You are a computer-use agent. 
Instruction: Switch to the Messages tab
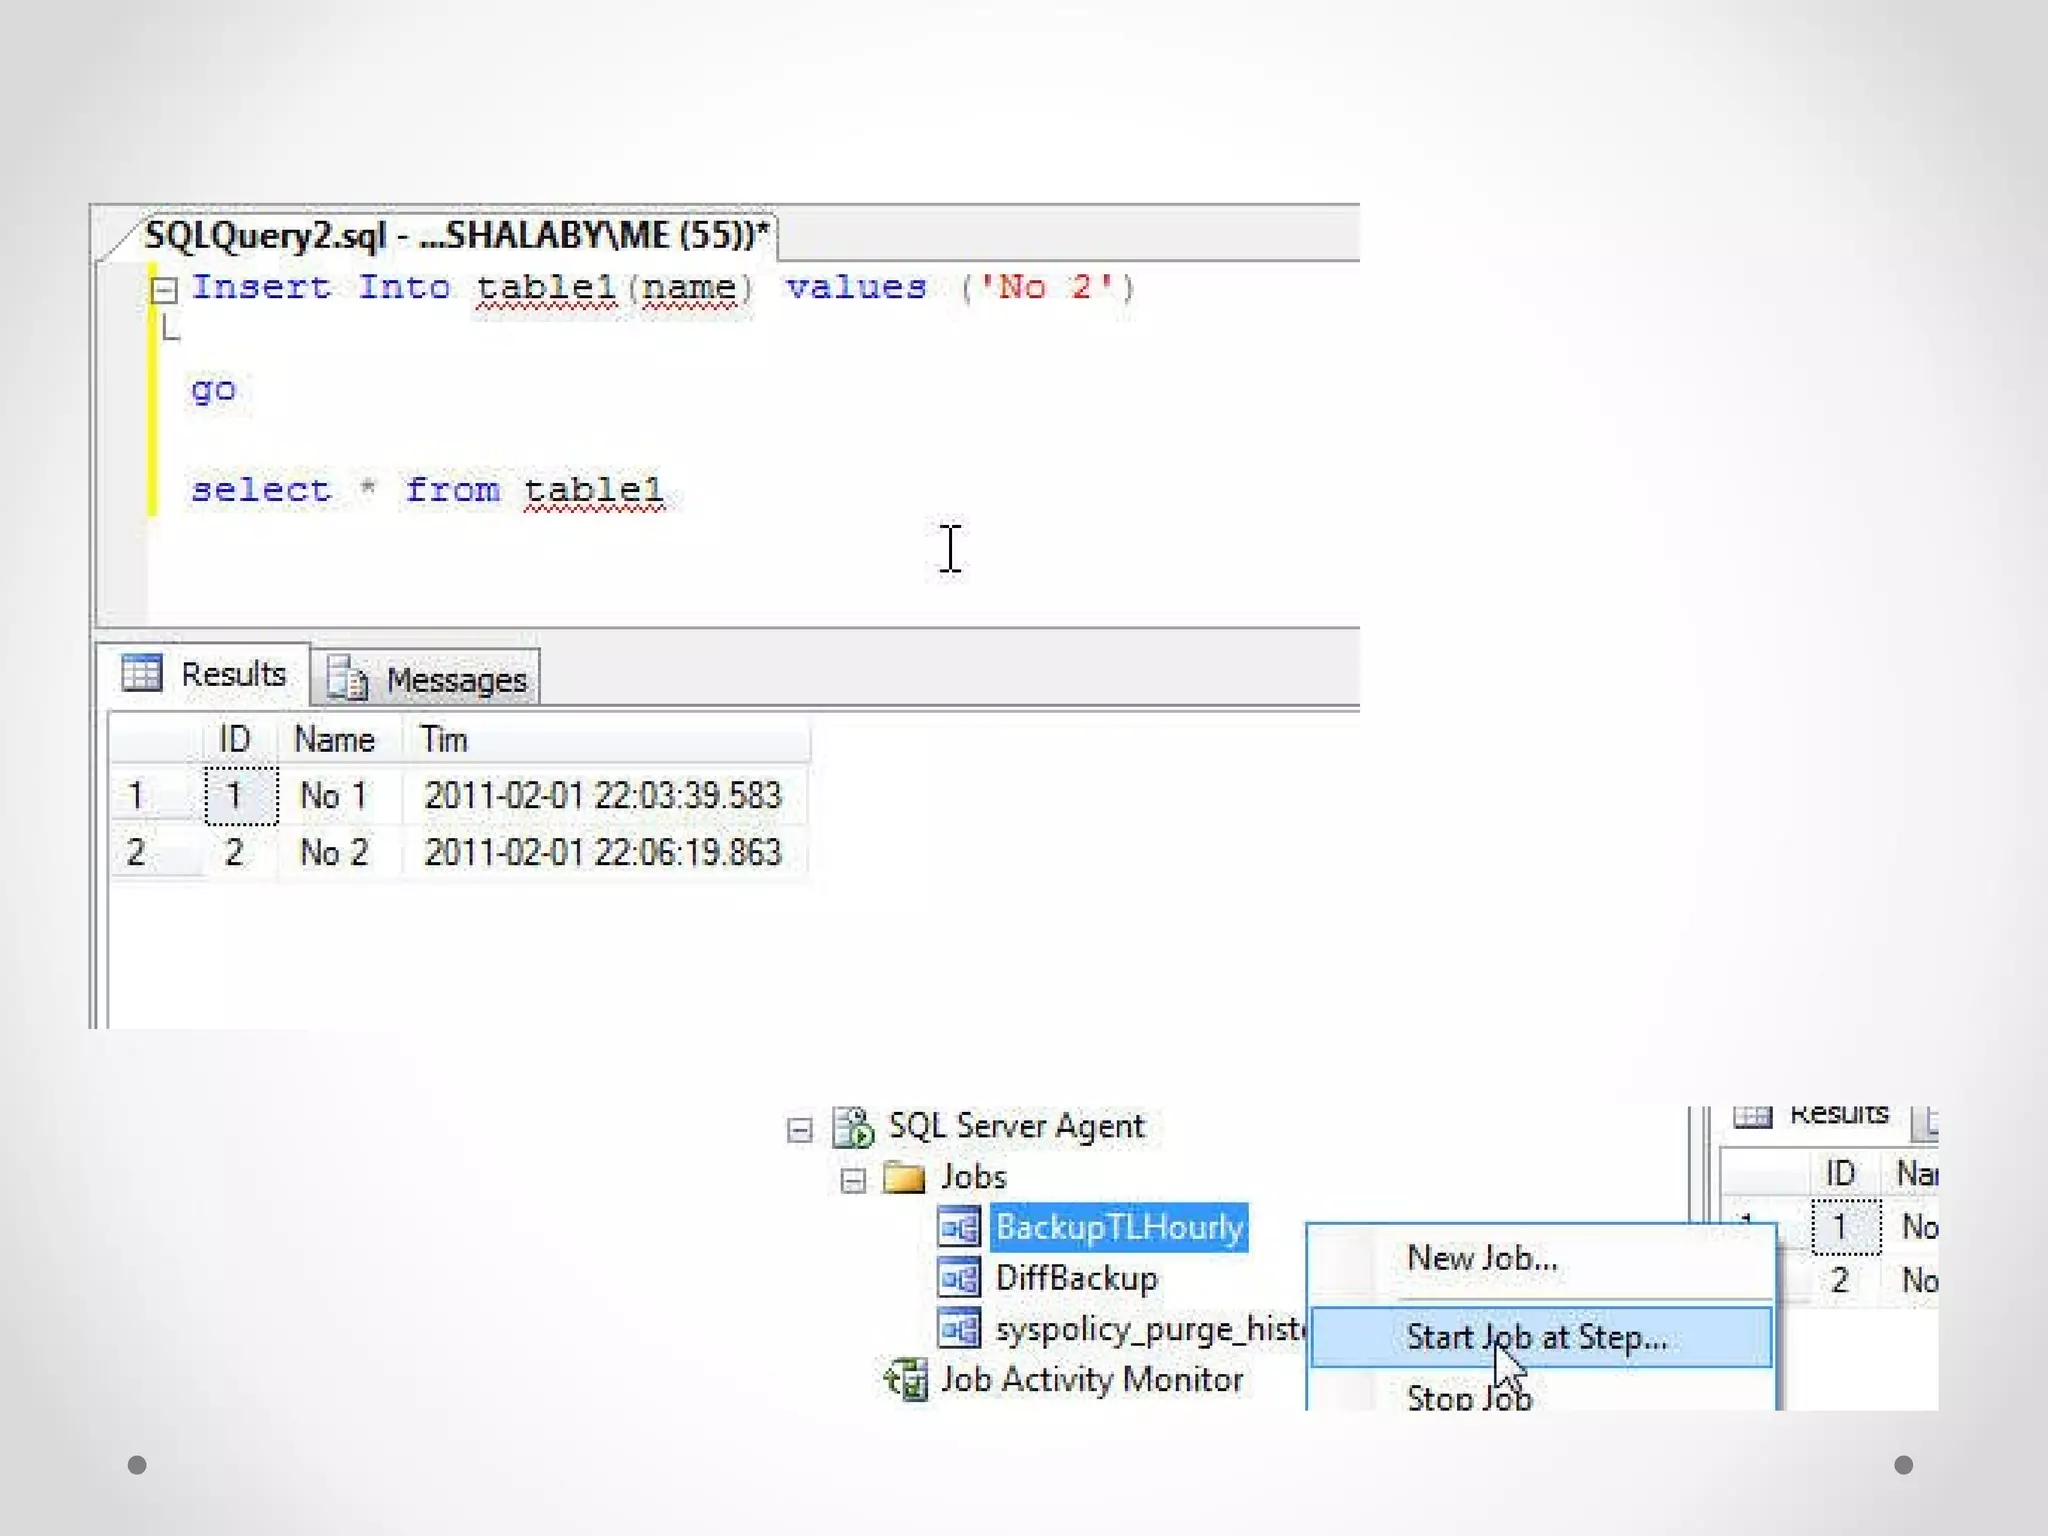[455, 680]
